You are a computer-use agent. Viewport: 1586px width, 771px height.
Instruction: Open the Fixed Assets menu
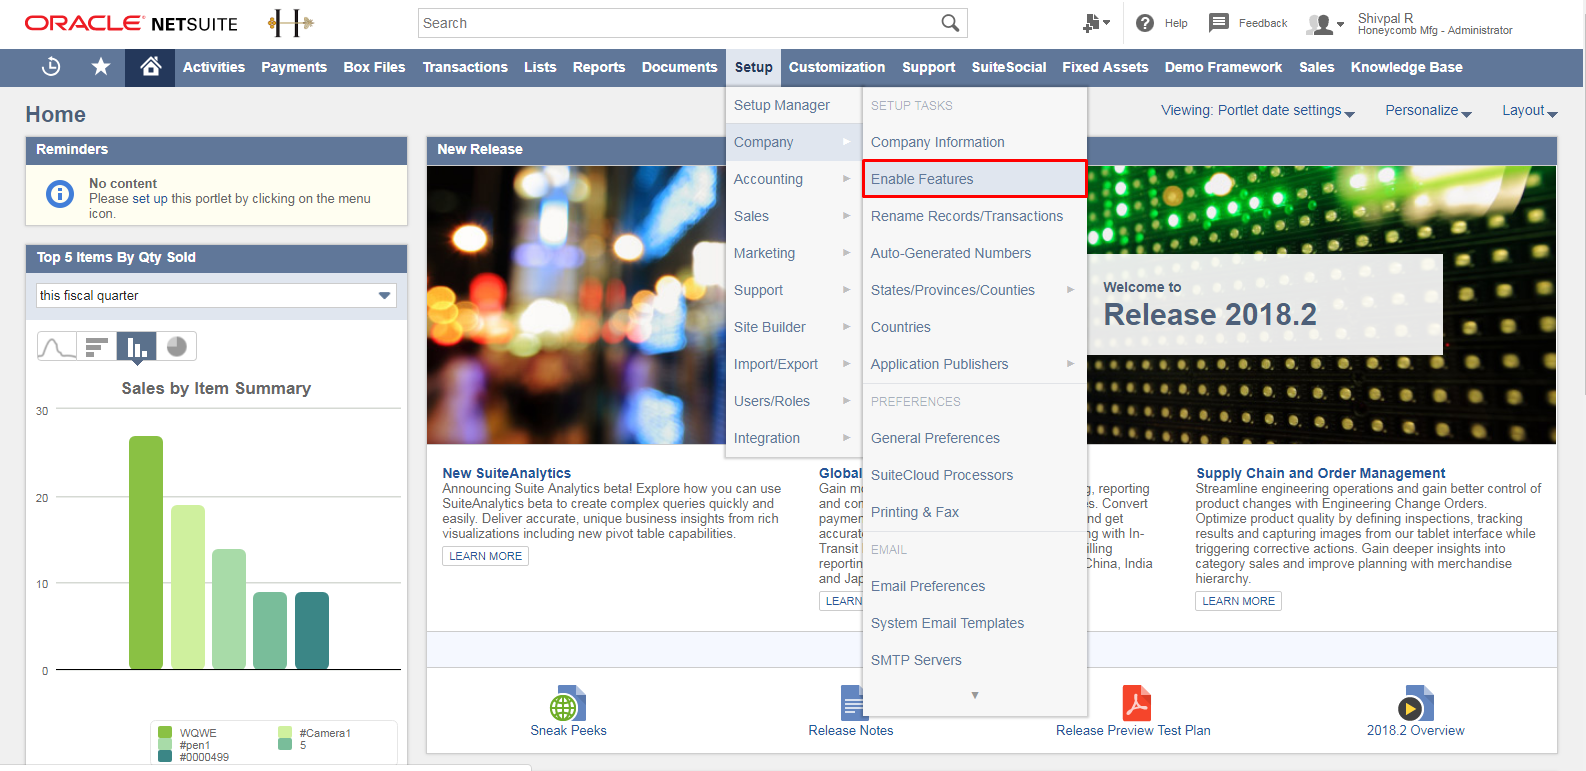(x=1105, y=67)
